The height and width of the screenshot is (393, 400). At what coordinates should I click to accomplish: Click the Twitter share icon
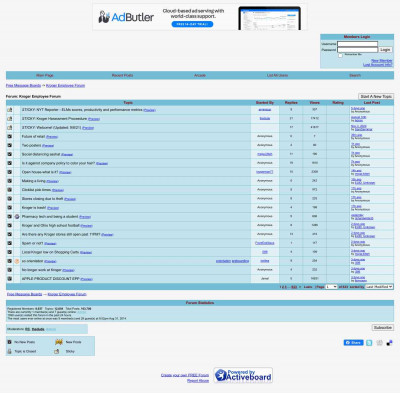(x=369, y=343)
